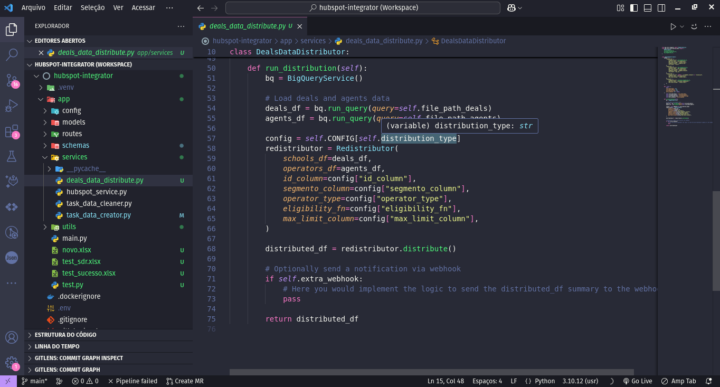720x387 pixels.
Task: Expand the routes folder
Action: point(72,134)
